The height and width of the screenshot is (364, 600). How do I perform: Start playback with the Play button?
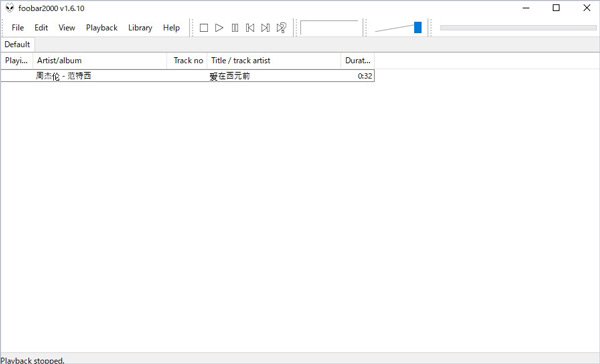click(x=219, y=28)
